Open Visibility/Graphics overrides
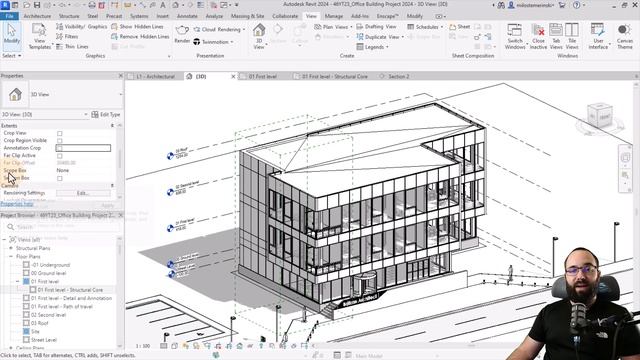The height and width of the screenshot is (360, 640). [81, 27]
